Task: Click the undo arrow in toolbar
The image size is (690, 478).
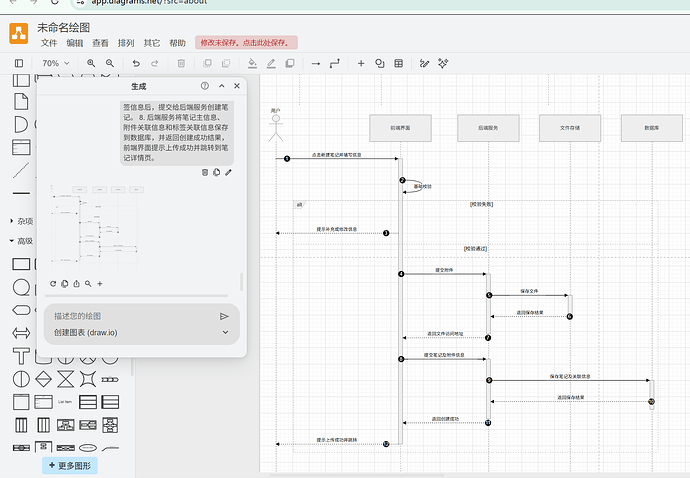Action: pos(136,63)
